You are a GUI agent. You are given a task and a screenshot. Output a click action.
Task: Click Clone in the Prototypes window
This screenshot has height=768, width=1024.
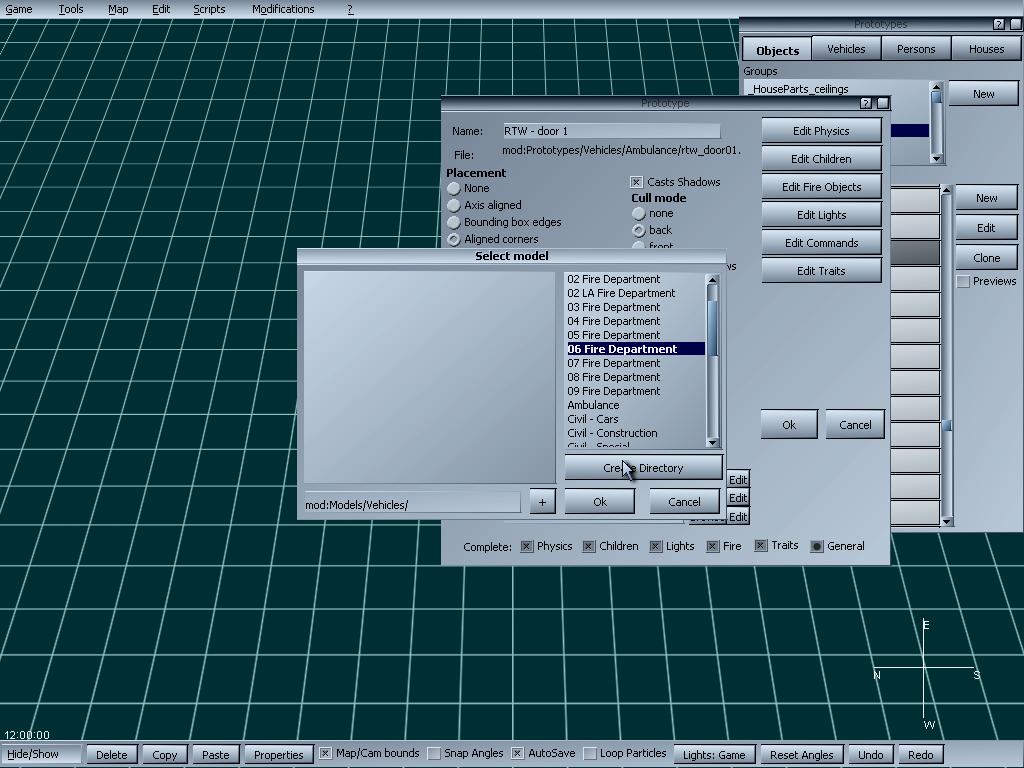[x=986, y=258]
